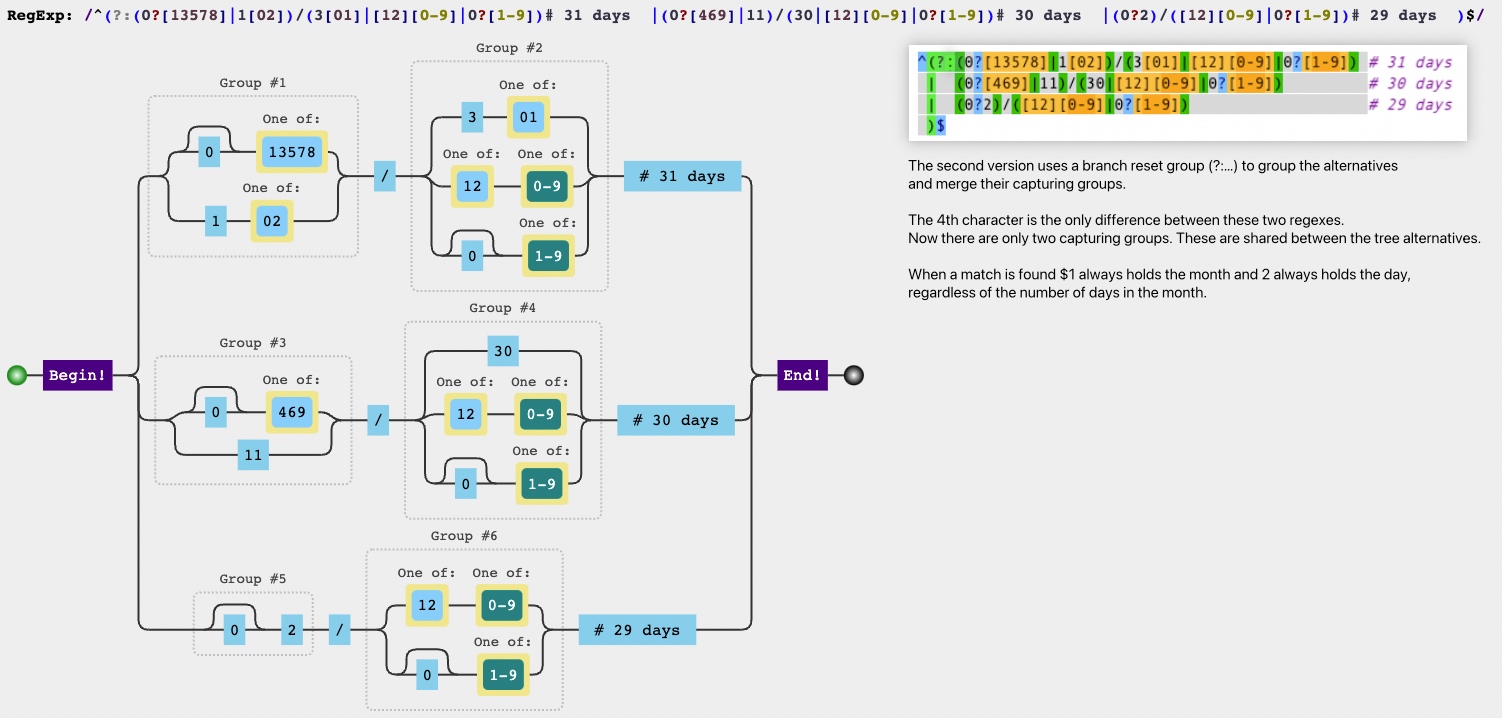This screenshot has height=718, width=1502.
Task: Click the 0-9 range box in Group #6
Action: click(502, 606)
